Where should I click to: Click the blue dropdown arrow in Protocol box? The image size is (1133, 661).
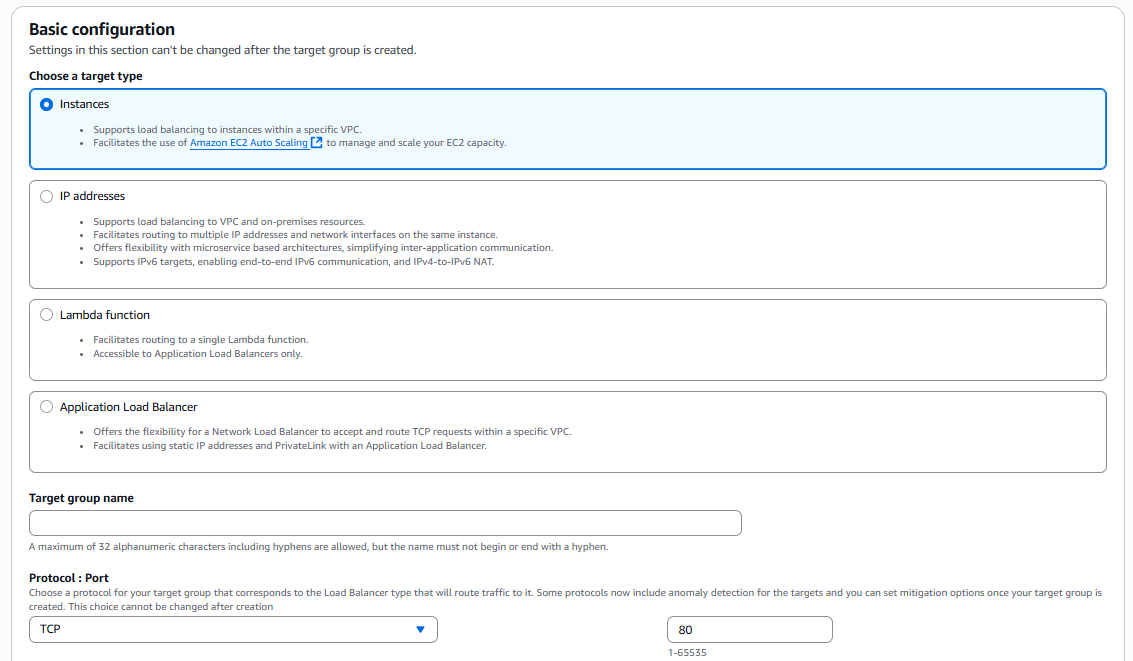pos(420,629)
